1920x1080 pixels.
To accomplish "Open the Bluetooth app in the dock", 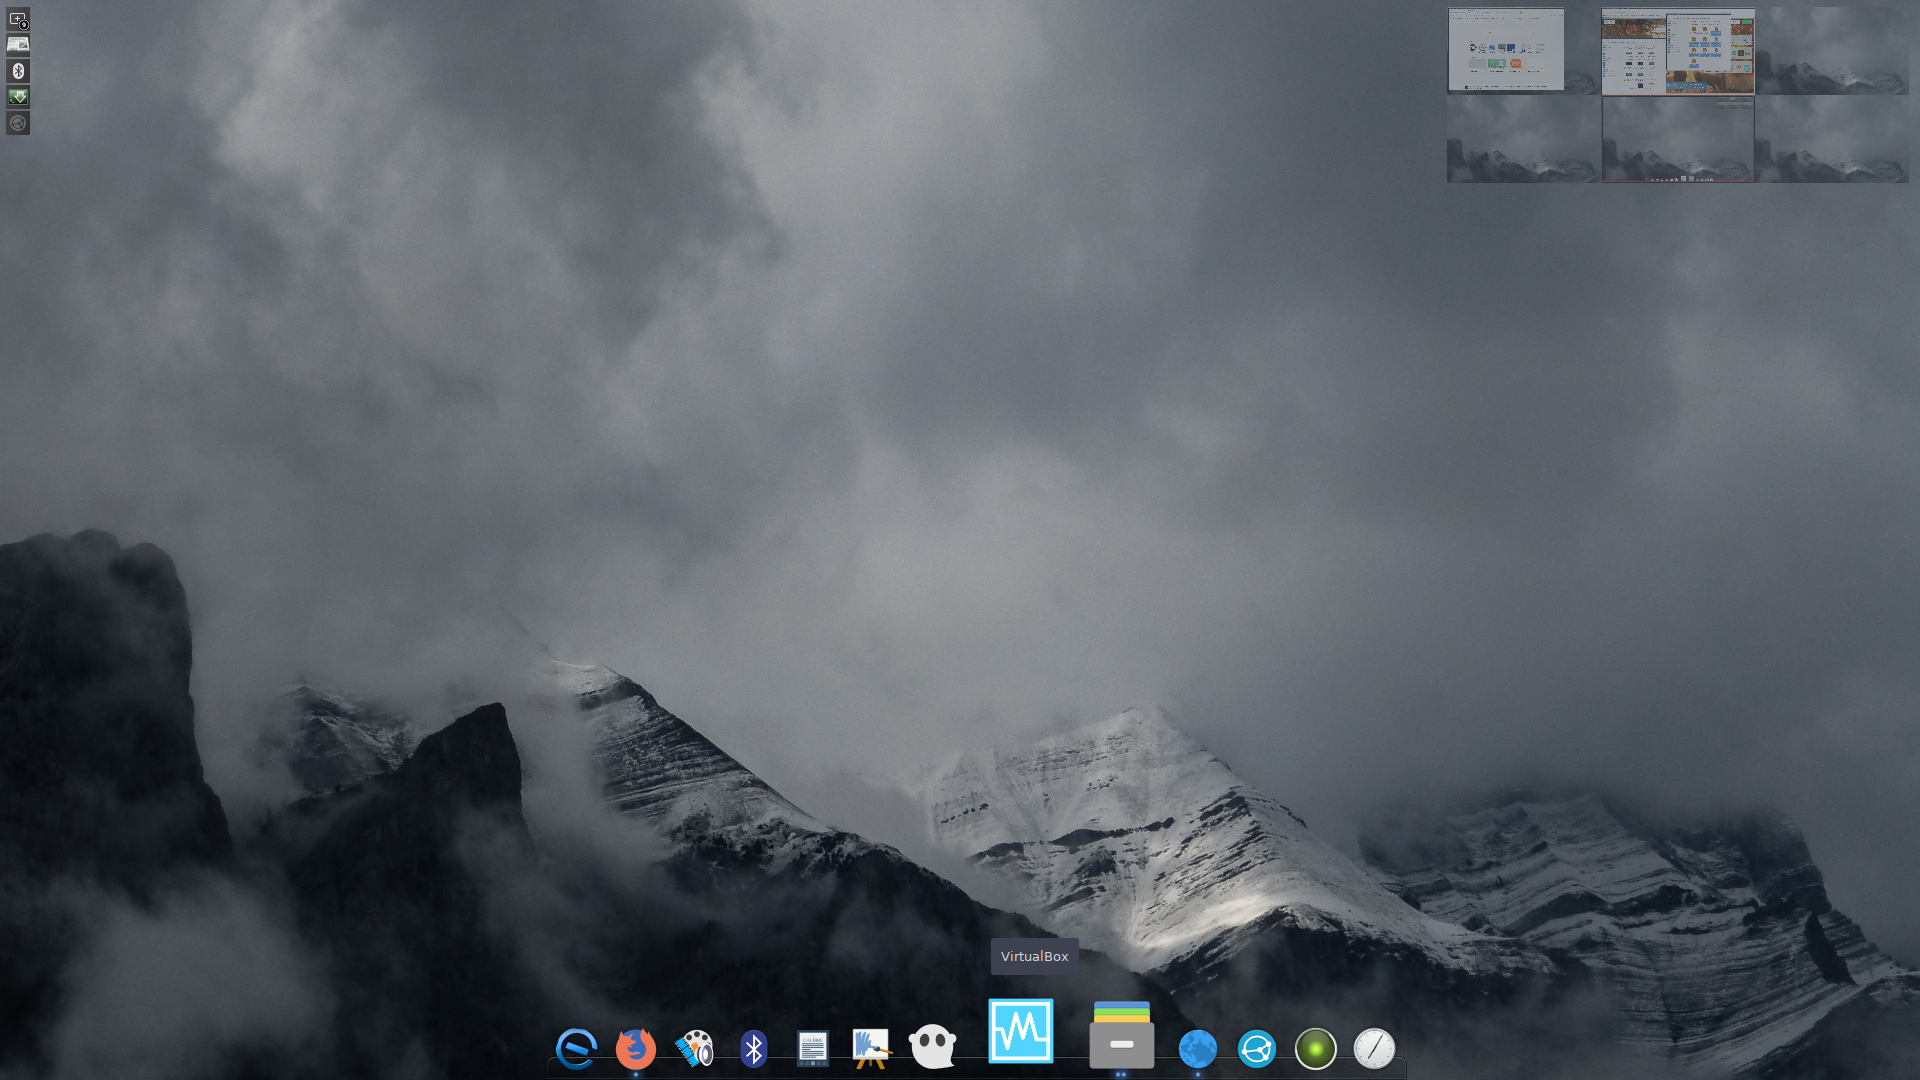I will [x=753, y=1049].
